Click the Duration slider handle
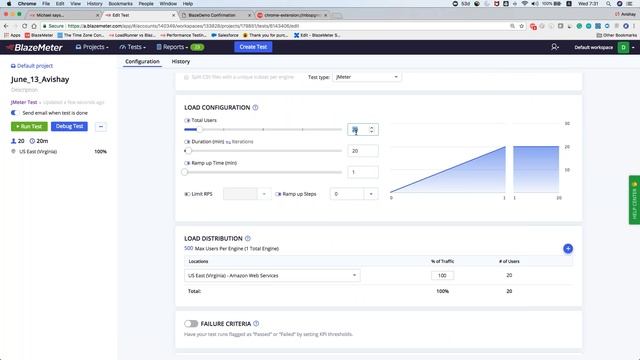 click(x=188, y=151)
